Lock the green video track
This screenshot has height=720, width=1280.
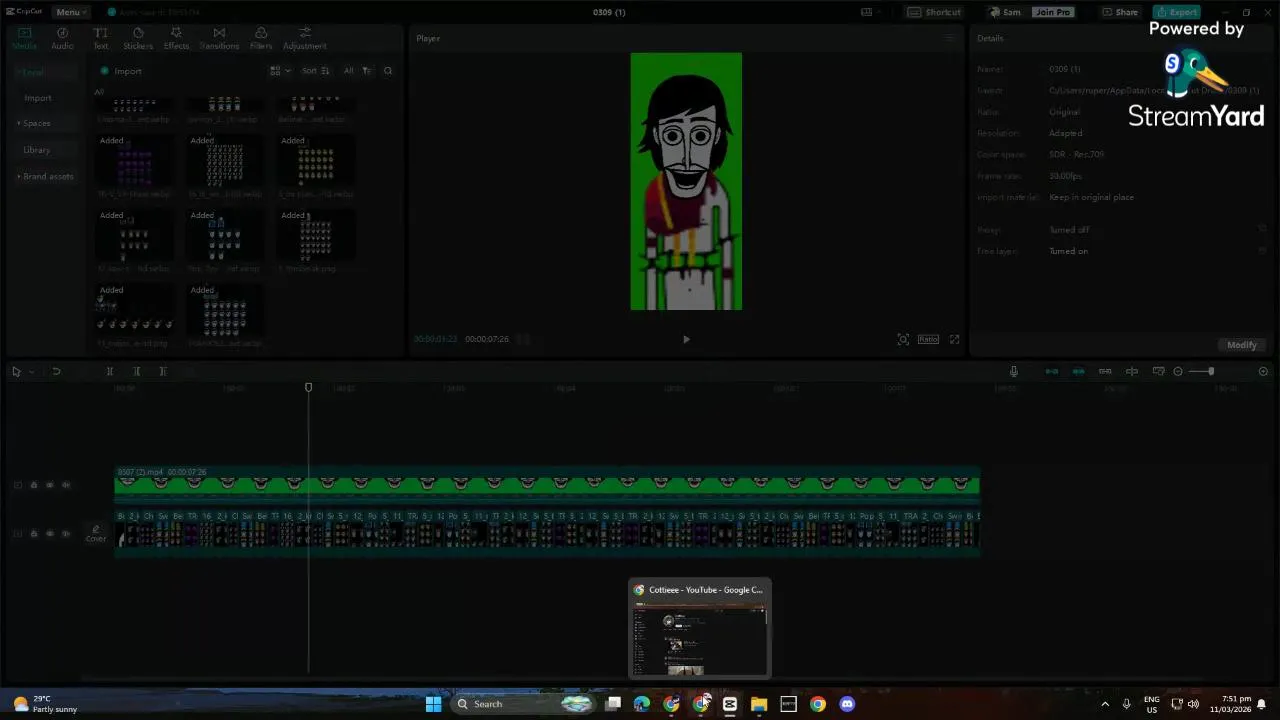coord(33,485)
